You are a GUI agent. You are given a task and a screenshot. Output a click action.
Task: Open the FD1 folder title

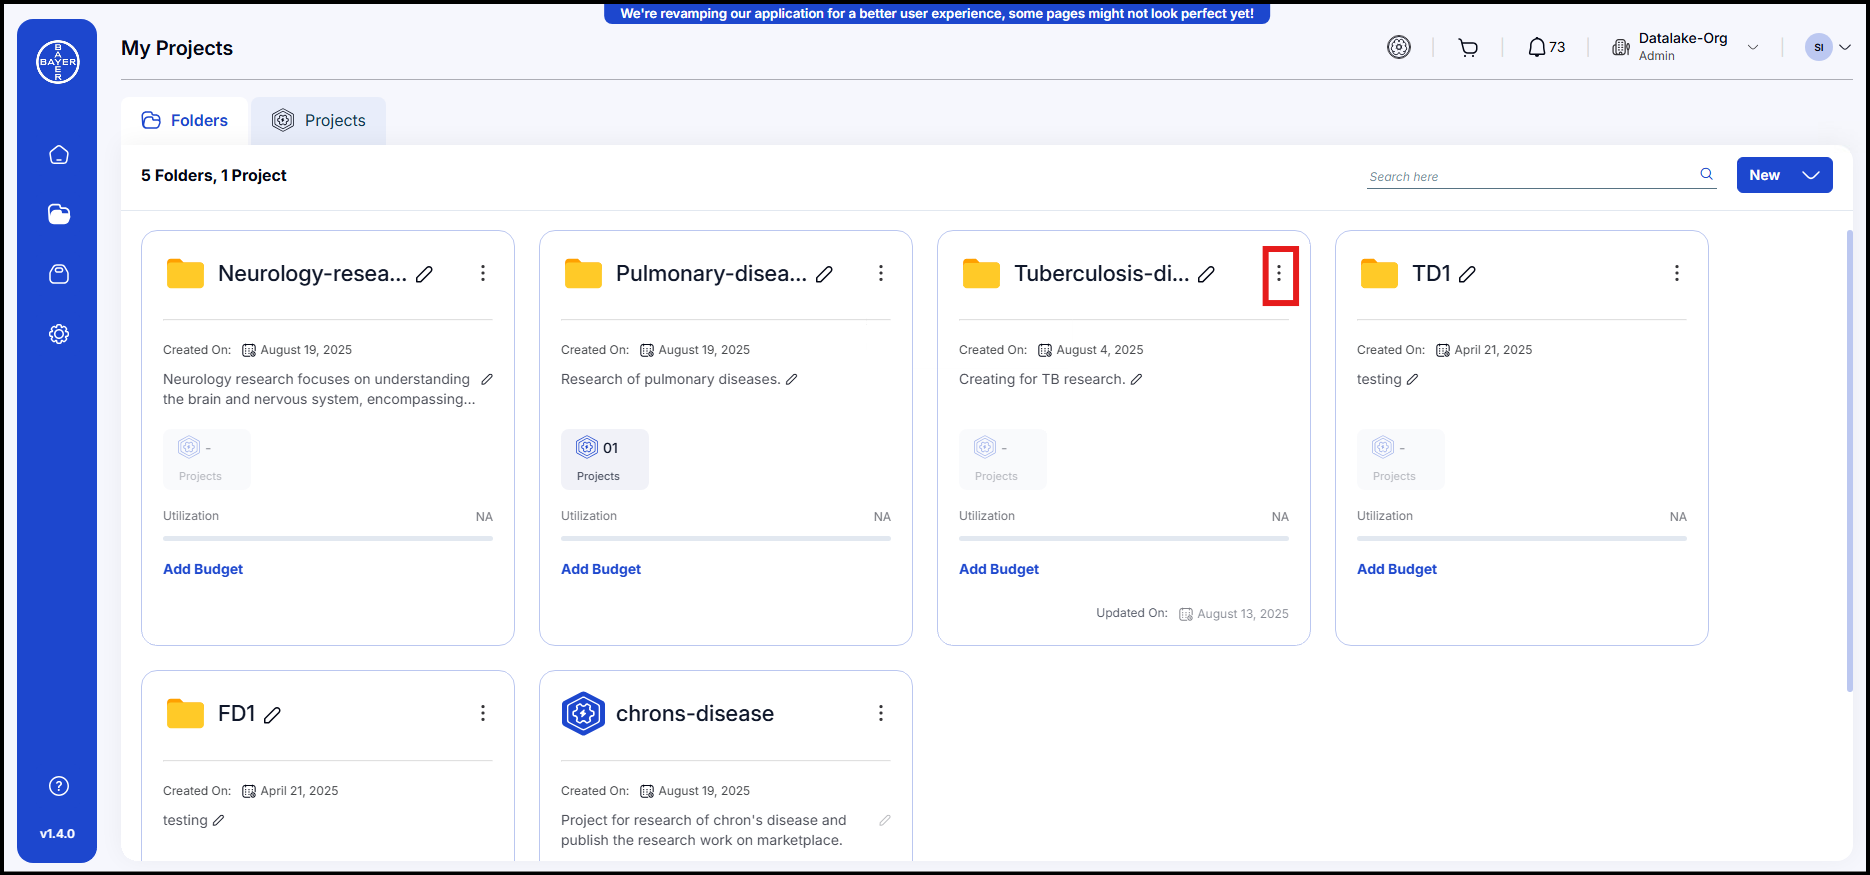pyautogui.click(x=237, y=714)
